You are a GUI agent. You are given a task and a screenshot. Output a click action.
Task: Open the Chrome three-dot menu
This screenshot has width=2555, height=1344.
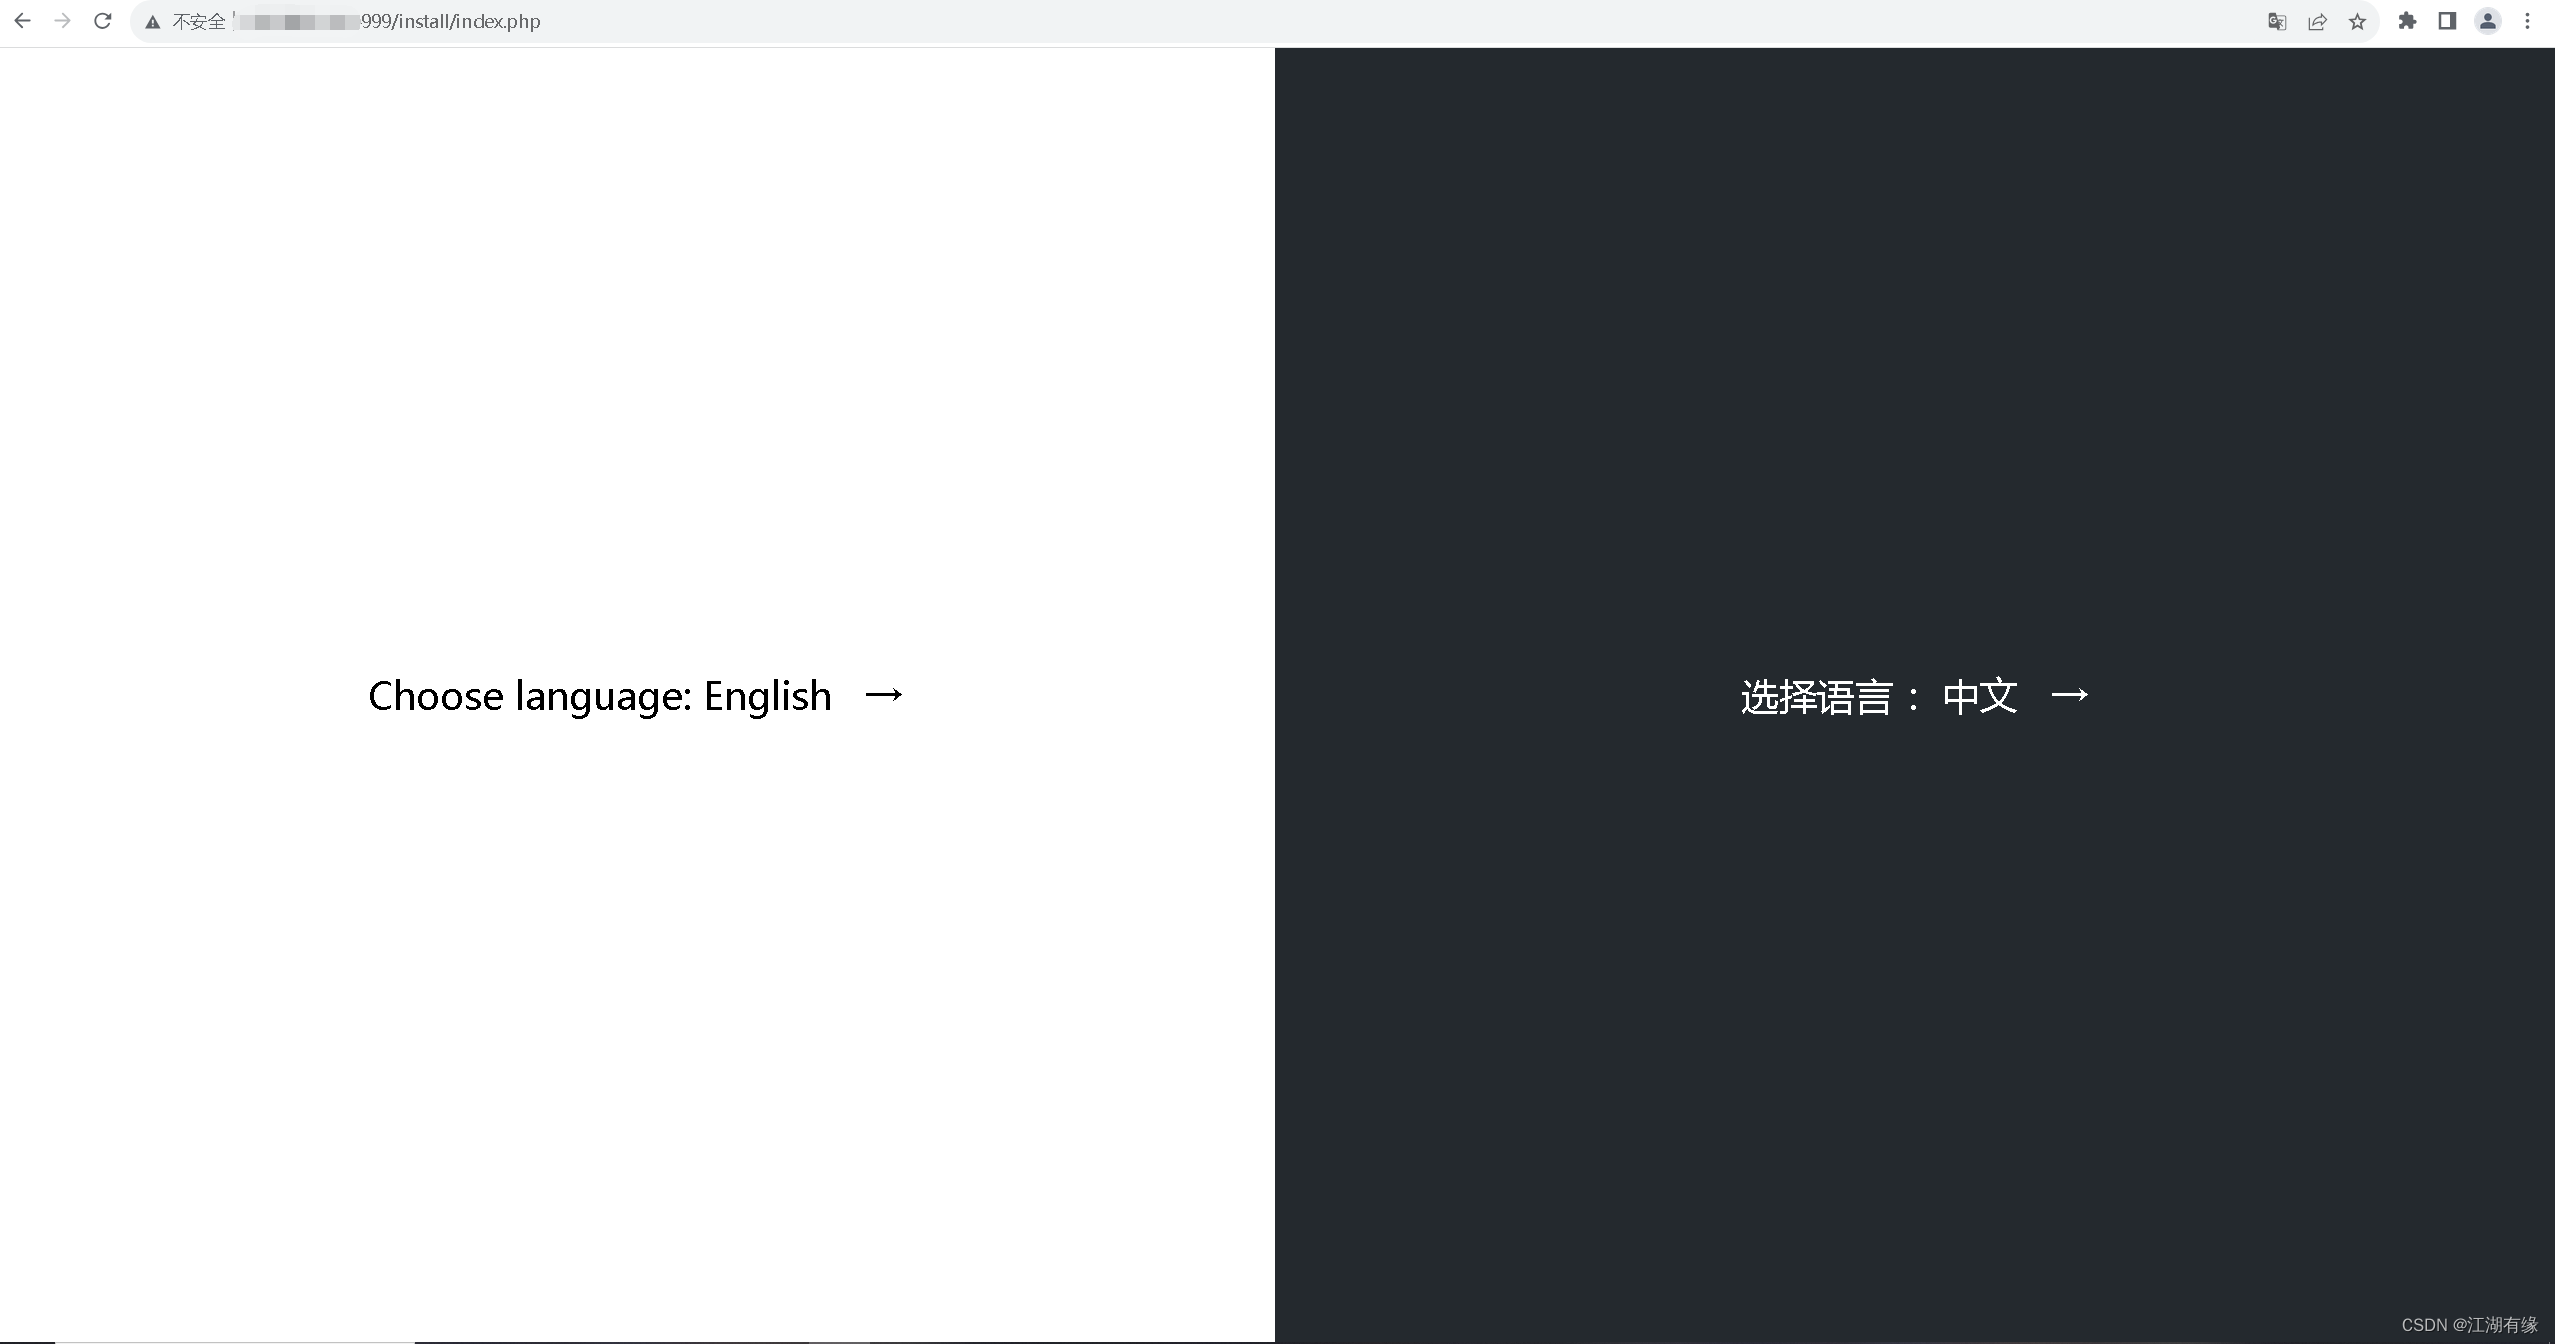click(x=2527, y=21)
